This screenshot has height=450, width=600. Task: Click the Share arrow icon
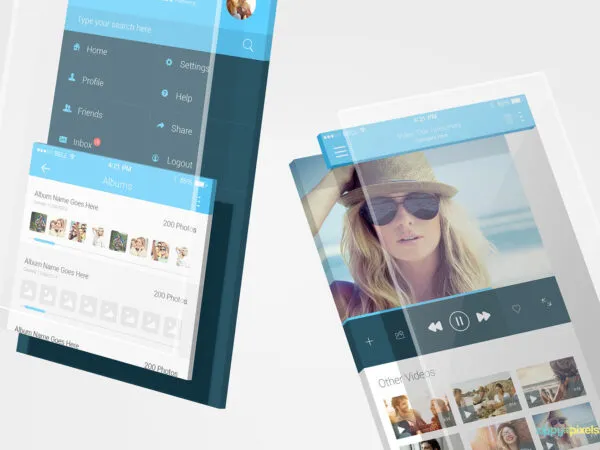pos(160,125)
